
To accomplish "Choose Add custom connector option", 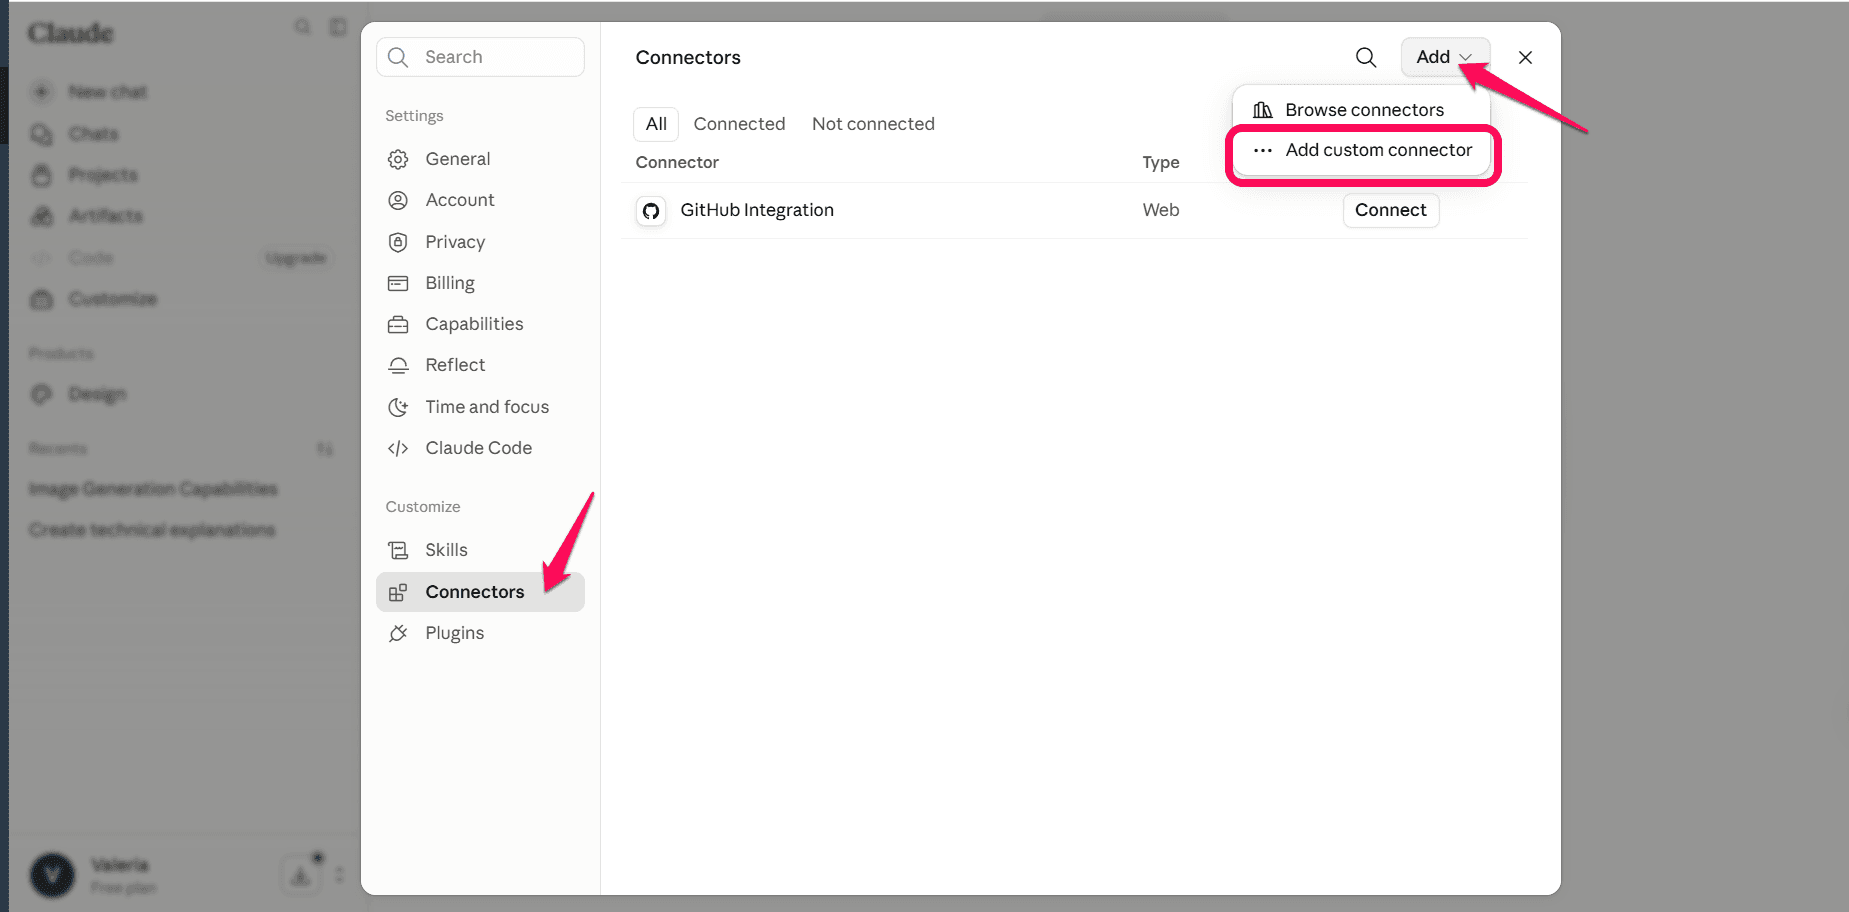I will pyautogui.click(x=1362, y=150).
